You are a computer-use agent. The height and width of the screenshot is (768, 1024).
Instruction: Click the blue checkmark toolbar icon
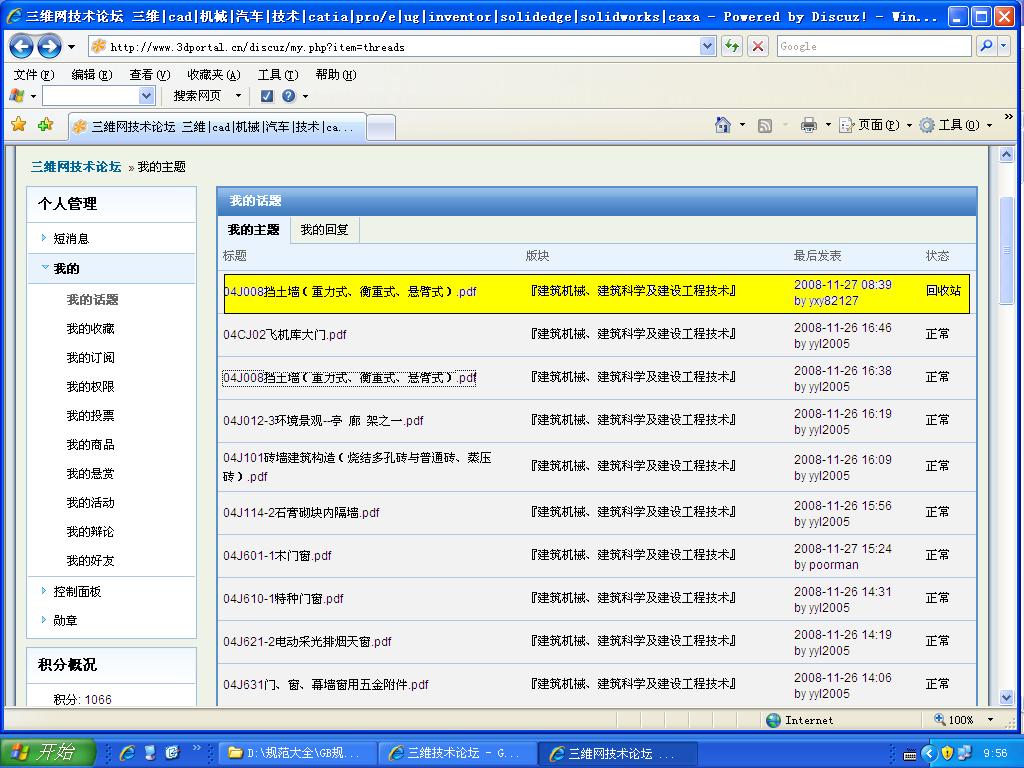(x=266, y=96)
